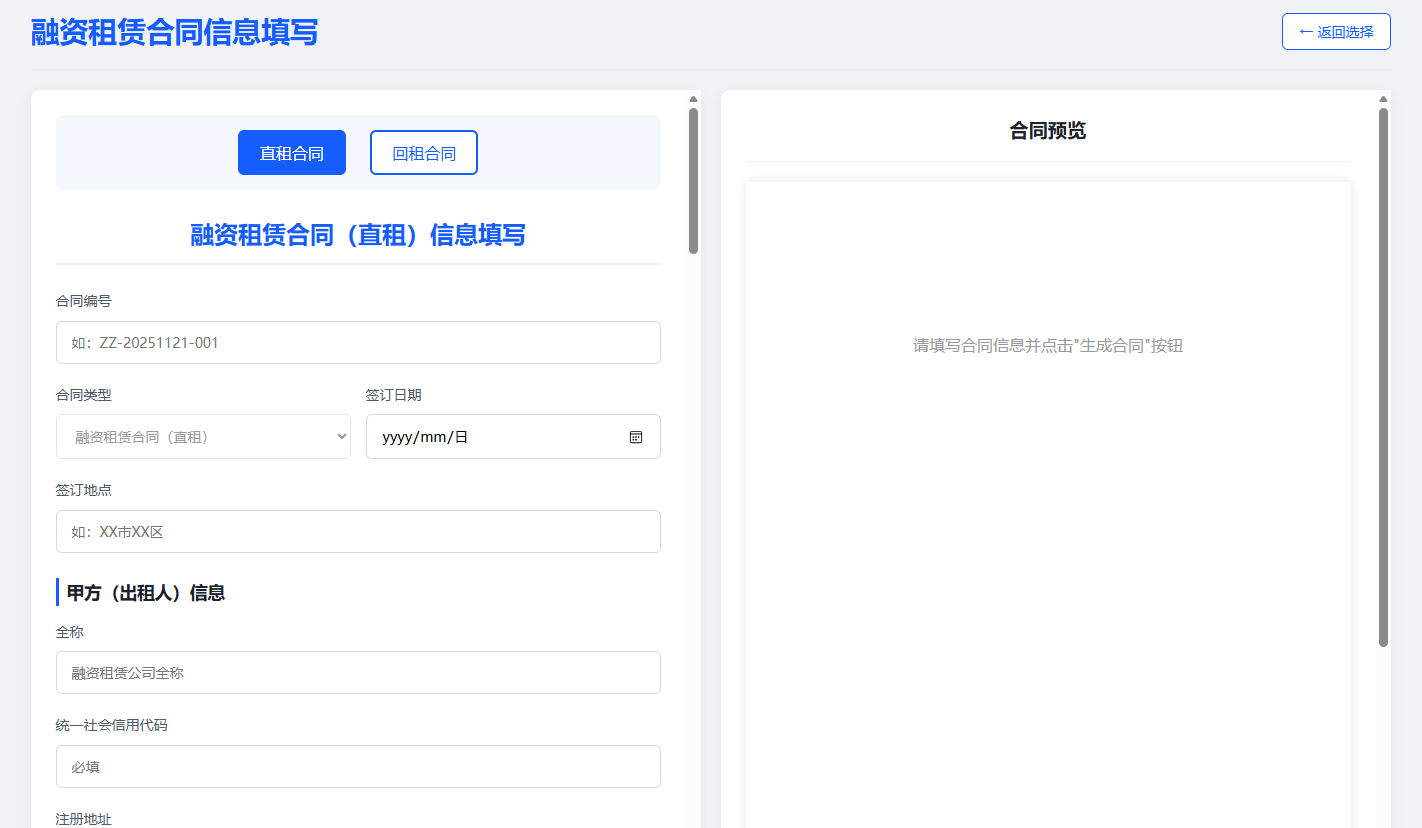The width and height of the screenshot is (1422, 828).
Task: Click the 融资租赁合同信息填写 page title
Action: [x=174, y=32]
